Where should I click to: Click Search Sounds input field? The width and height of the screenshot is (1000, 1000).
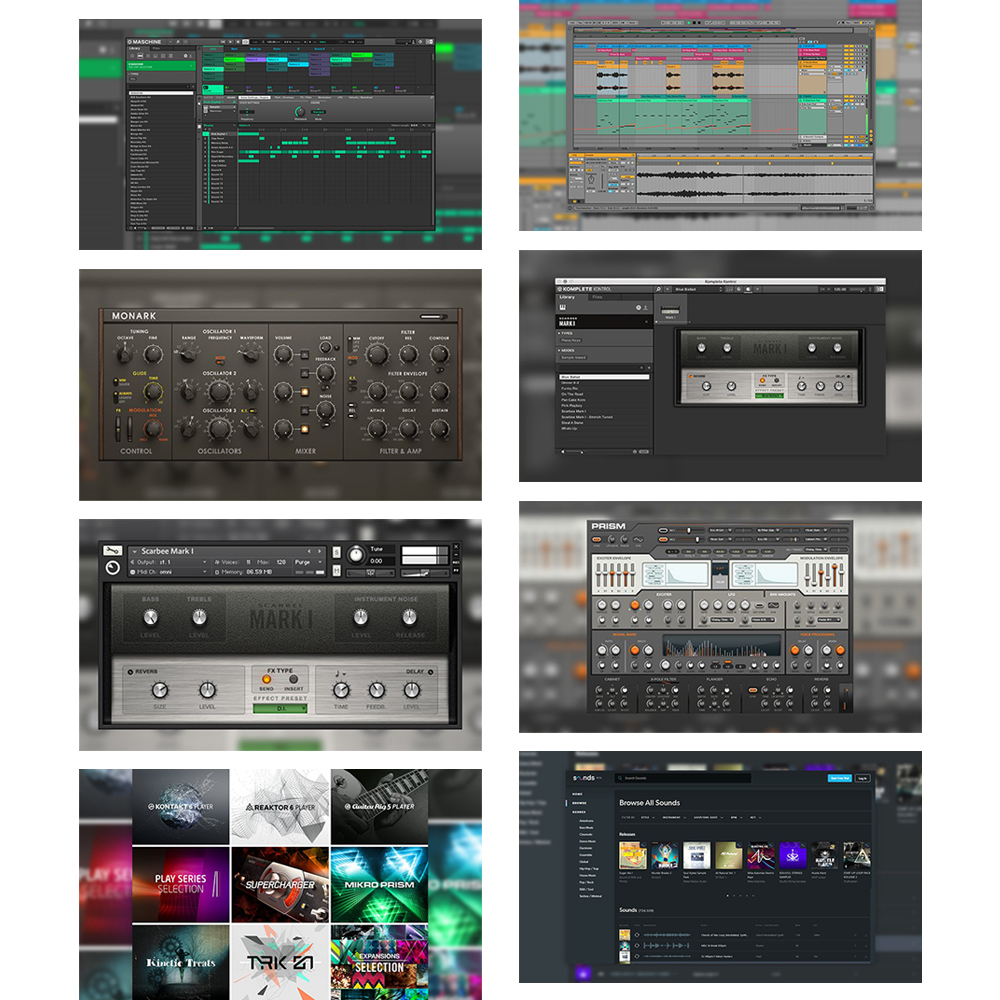[682, 778]
